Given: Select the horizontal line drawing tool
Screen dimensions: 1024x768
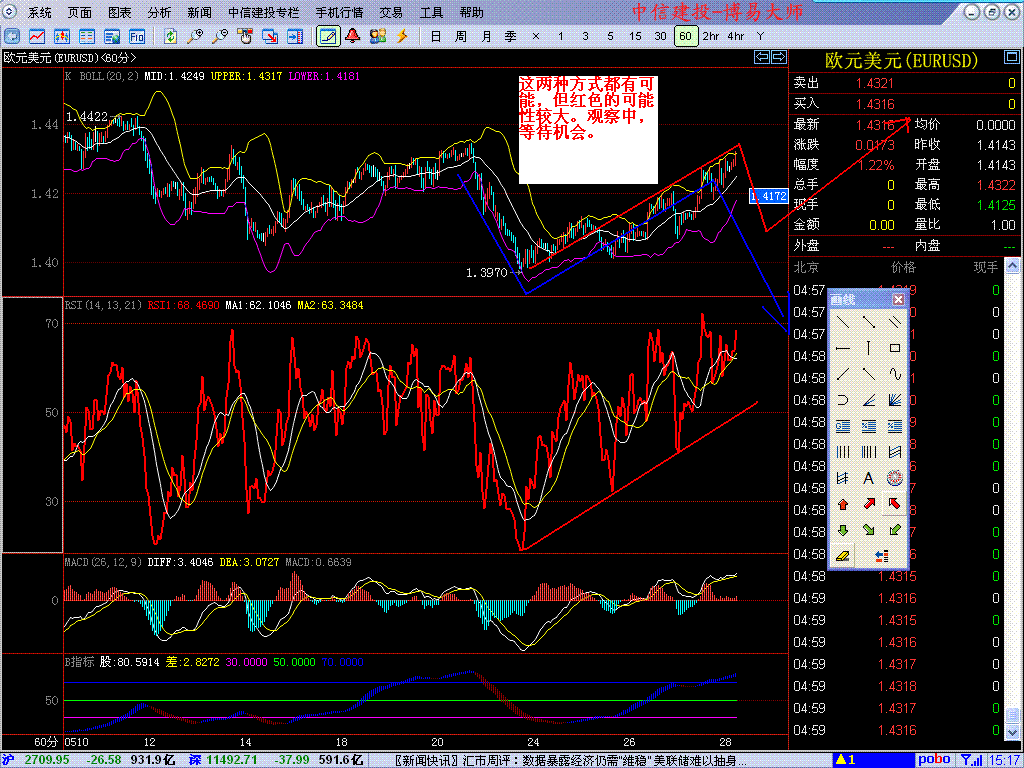Looking at the screenshot, I should (x=843, y=348).
